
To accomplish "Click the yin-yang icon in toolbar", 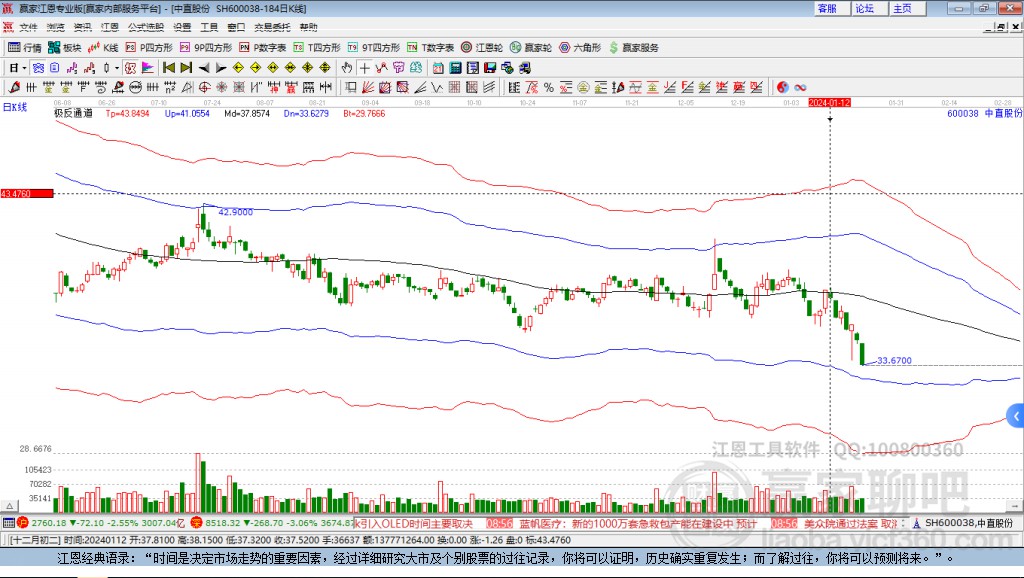I will coord(784,87).
